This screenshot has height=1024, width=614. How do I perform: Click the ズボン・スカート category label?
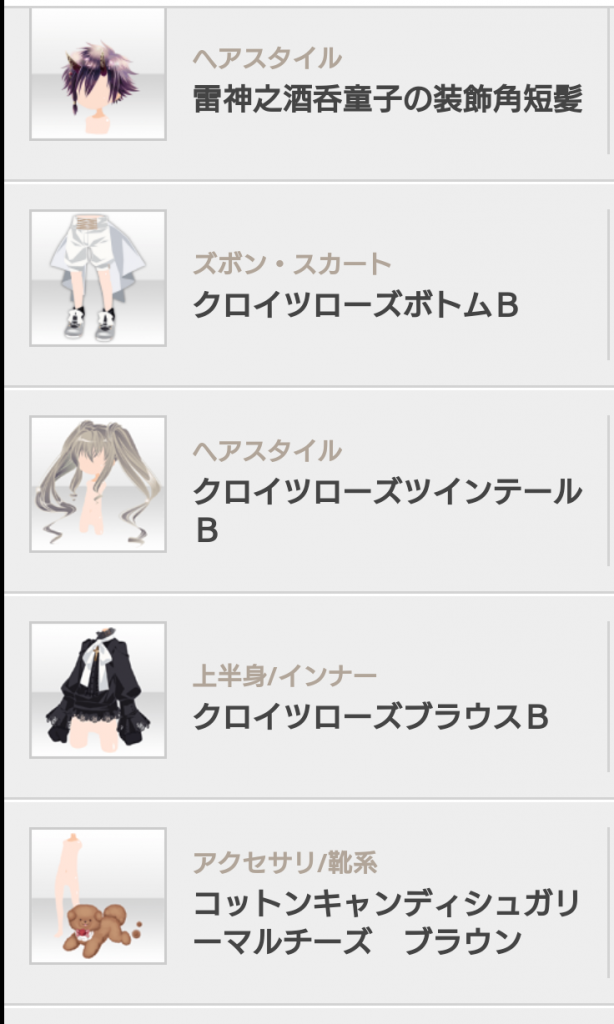[291, 264]
